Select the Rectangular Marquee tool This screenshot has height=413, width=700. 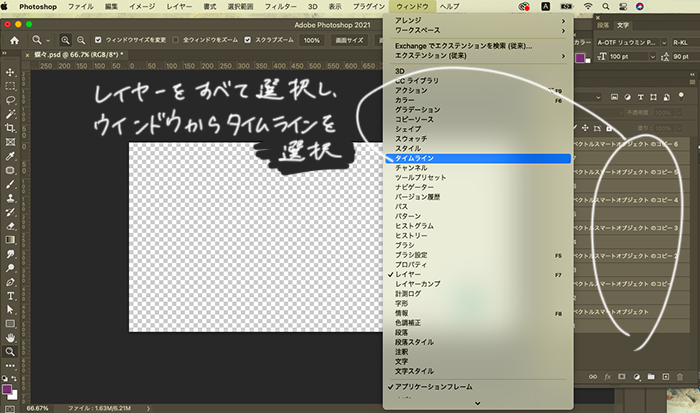10,86
